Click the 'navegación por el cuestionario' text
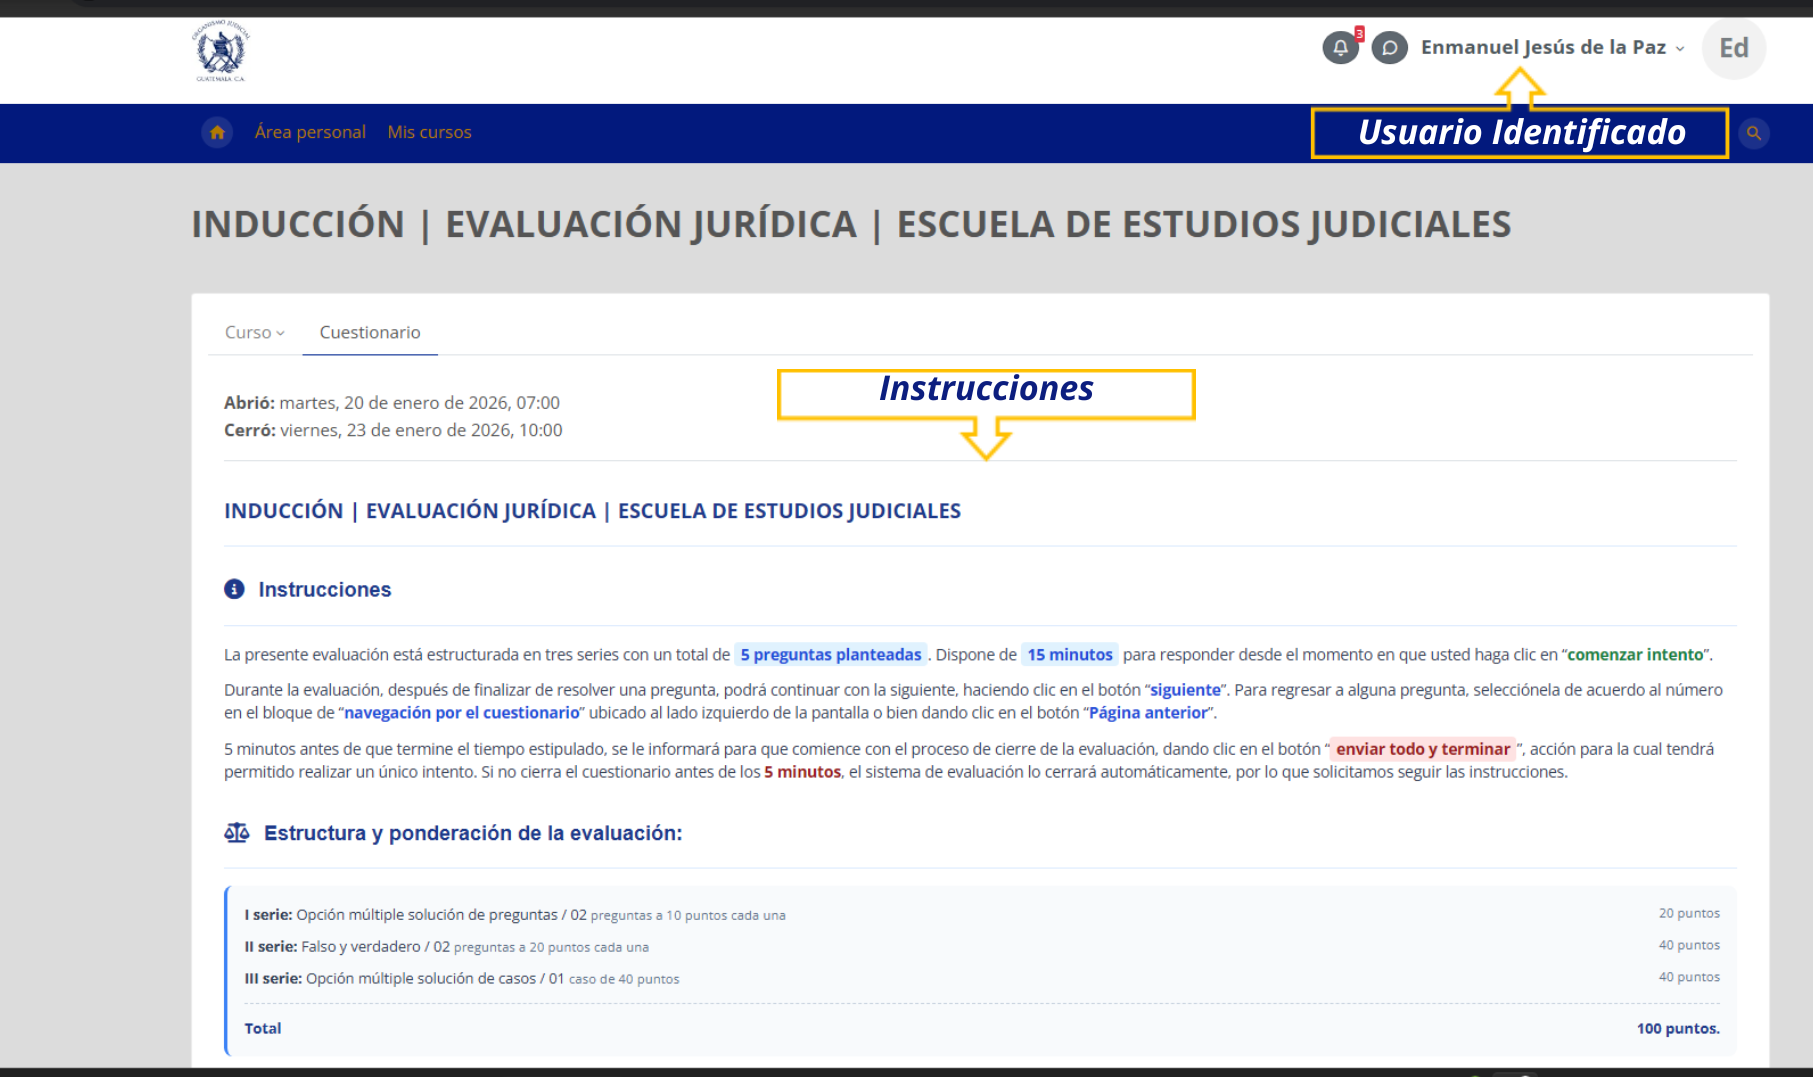This screenshot has height=1077, width=1813. 461,713
